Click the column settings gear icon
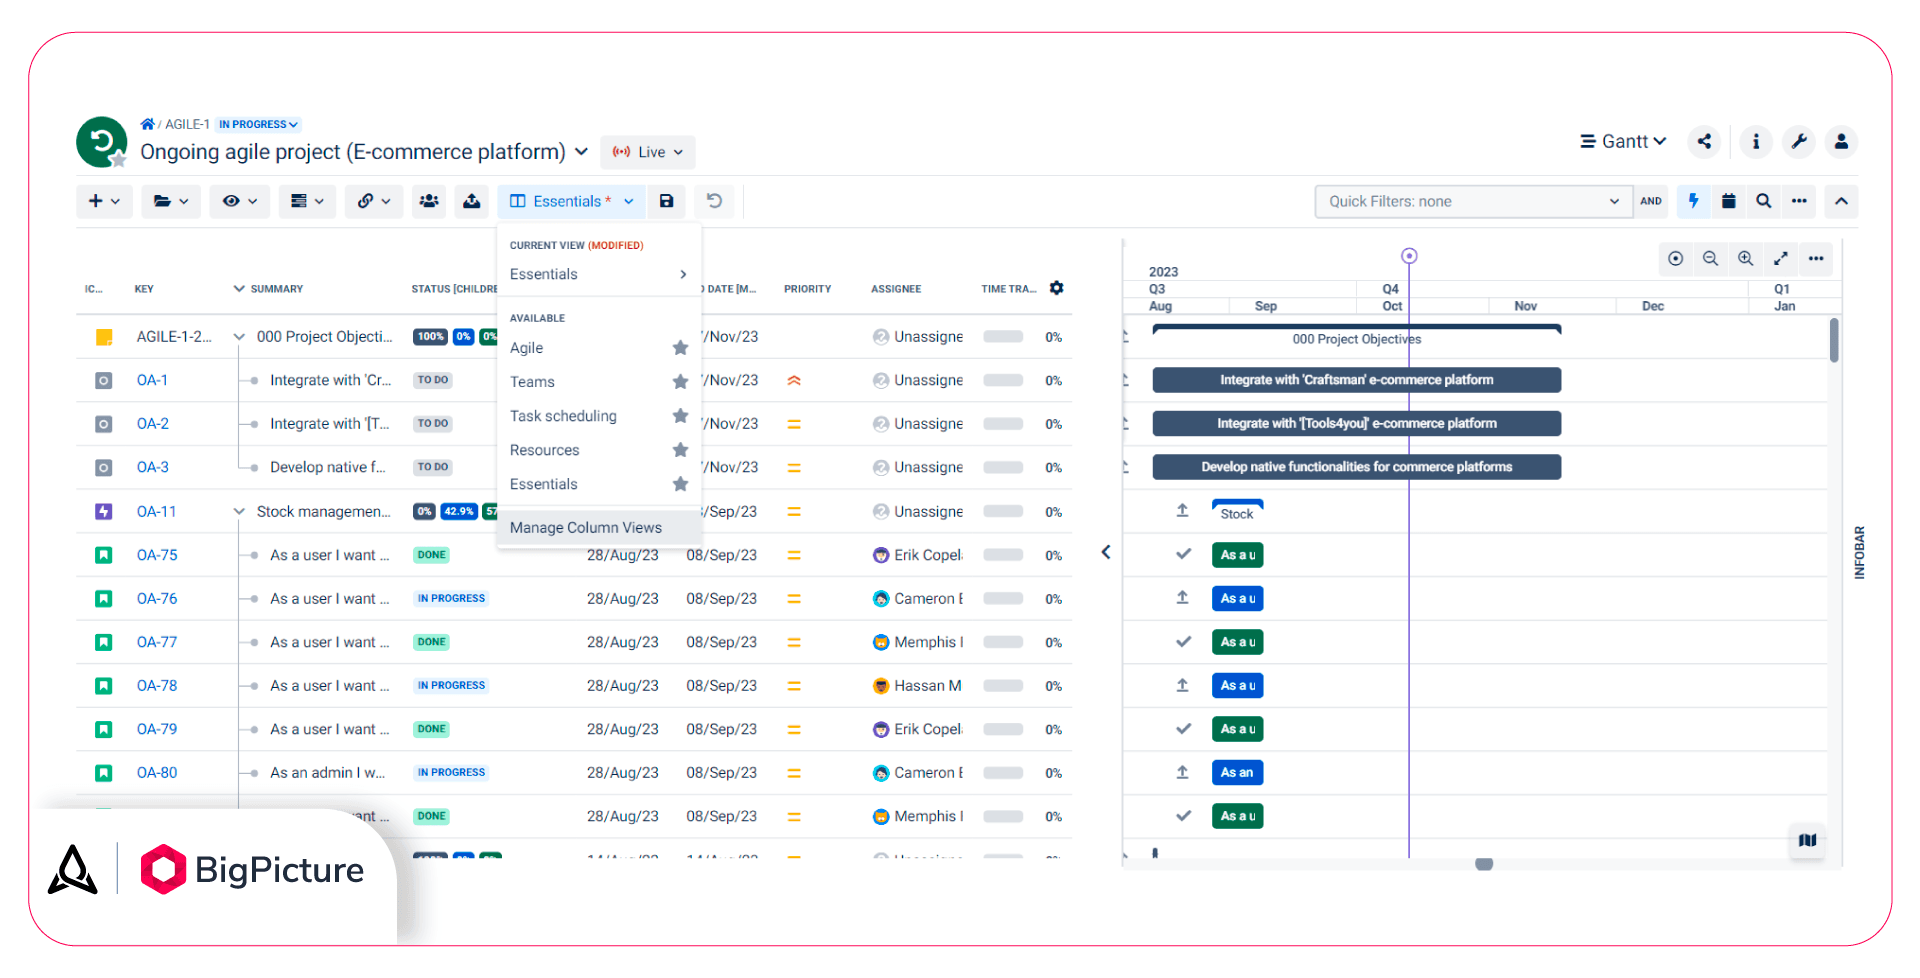The image size is (1920, 978). (1057, 288)
